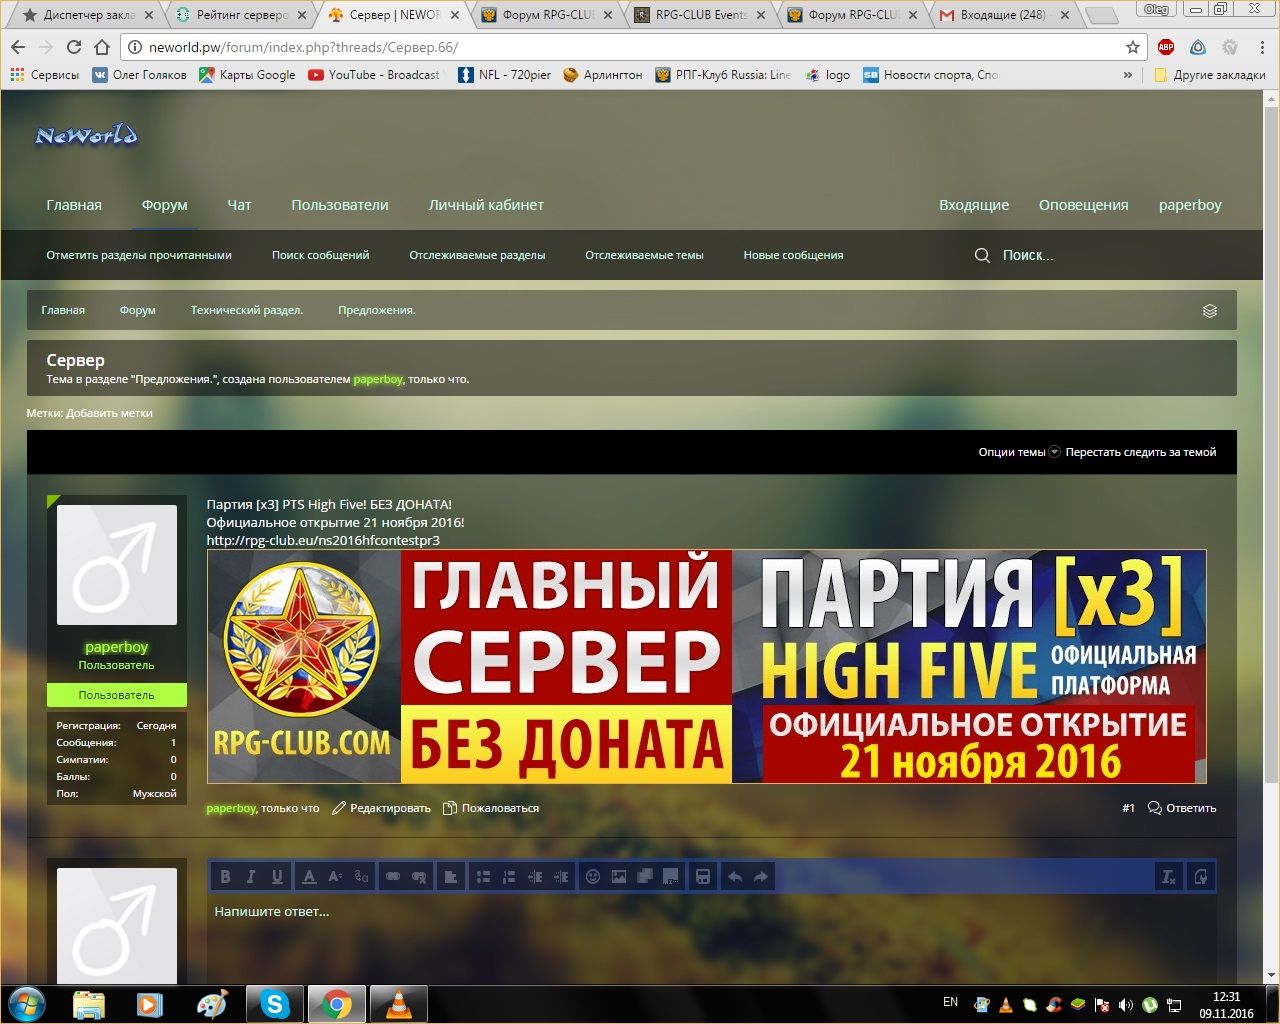Apply bold formatting in reply editor

tap(225, 877)
